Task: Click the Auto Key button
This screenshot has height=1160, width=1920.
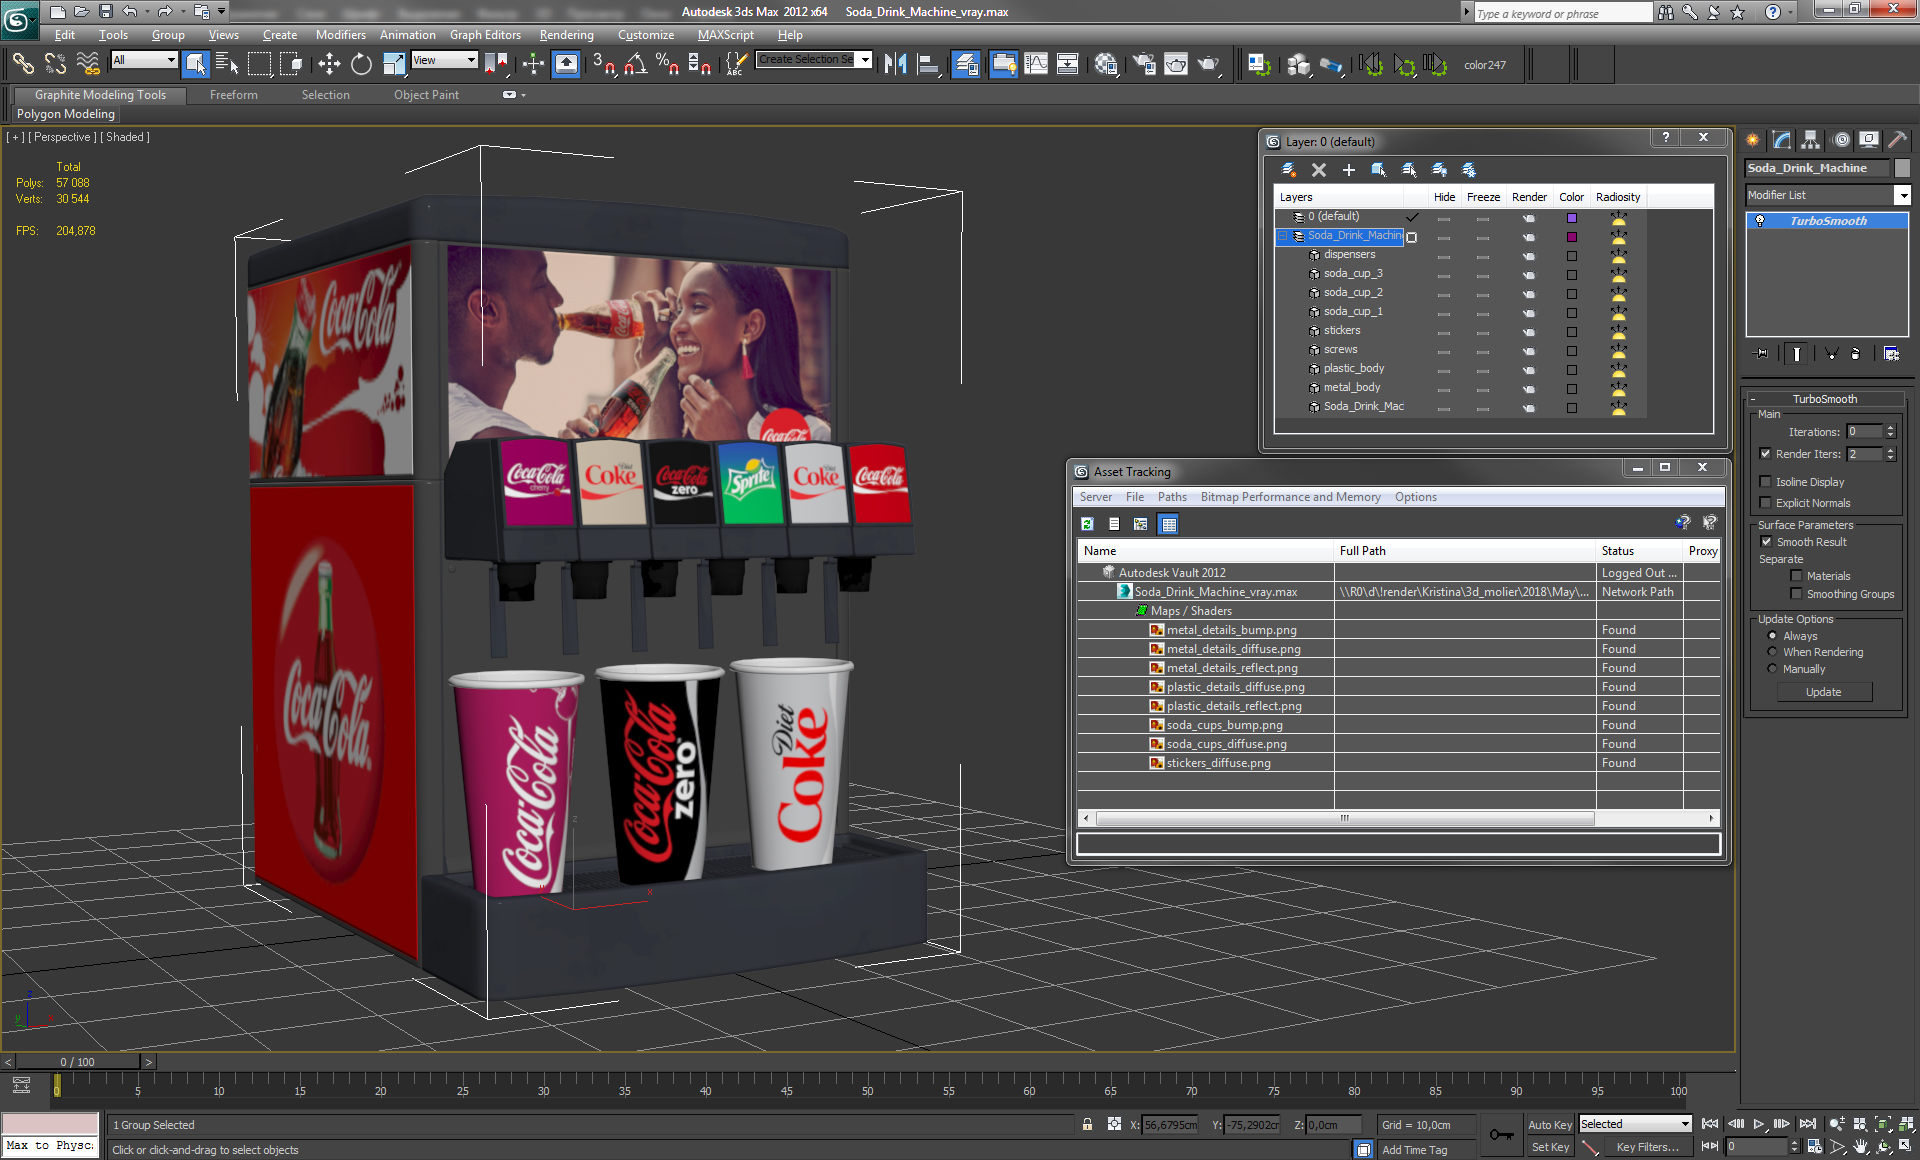Action: pos(1549,1125)
